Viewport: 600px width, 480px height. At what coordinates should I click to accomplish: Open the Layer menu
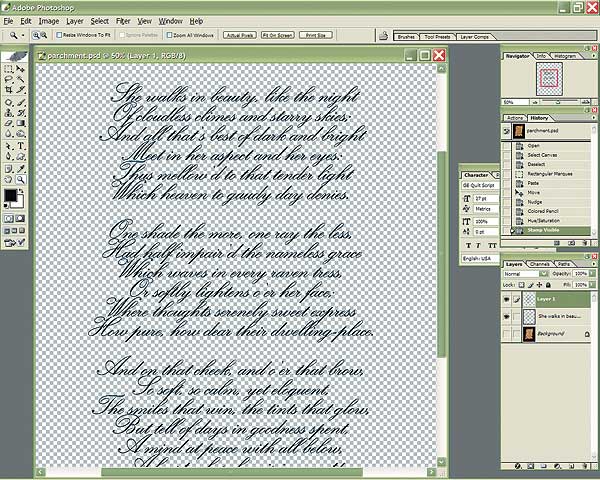75,21
